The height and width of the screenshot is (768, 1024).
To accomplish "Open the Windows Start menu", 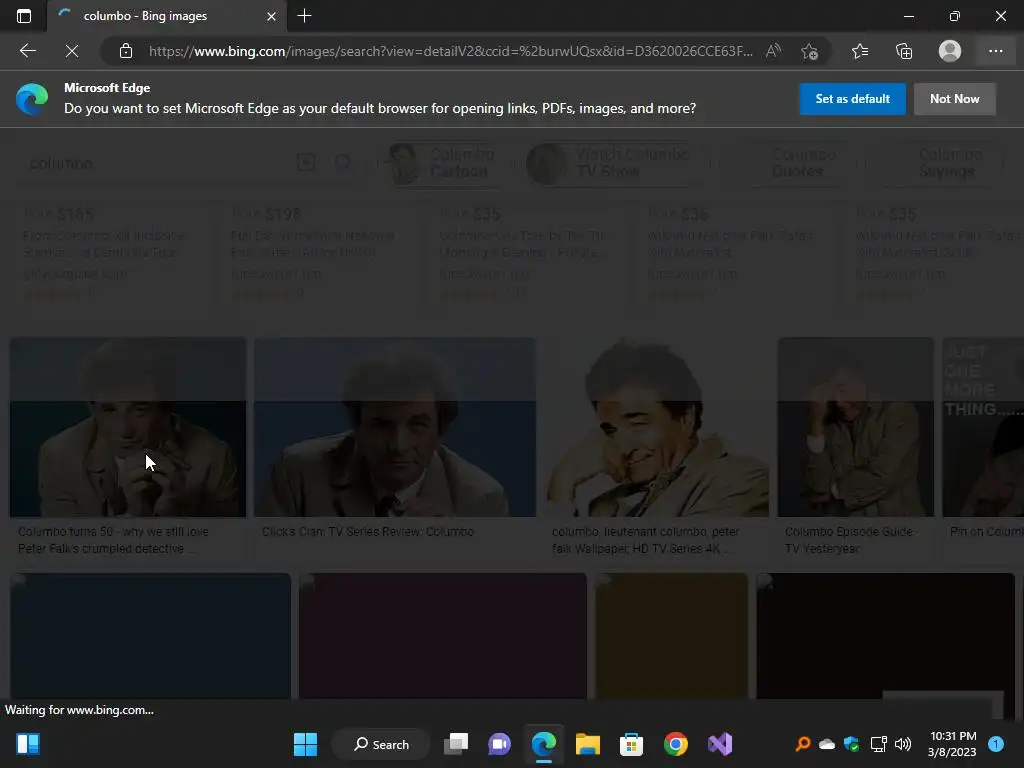I will (x=305, y=744).
